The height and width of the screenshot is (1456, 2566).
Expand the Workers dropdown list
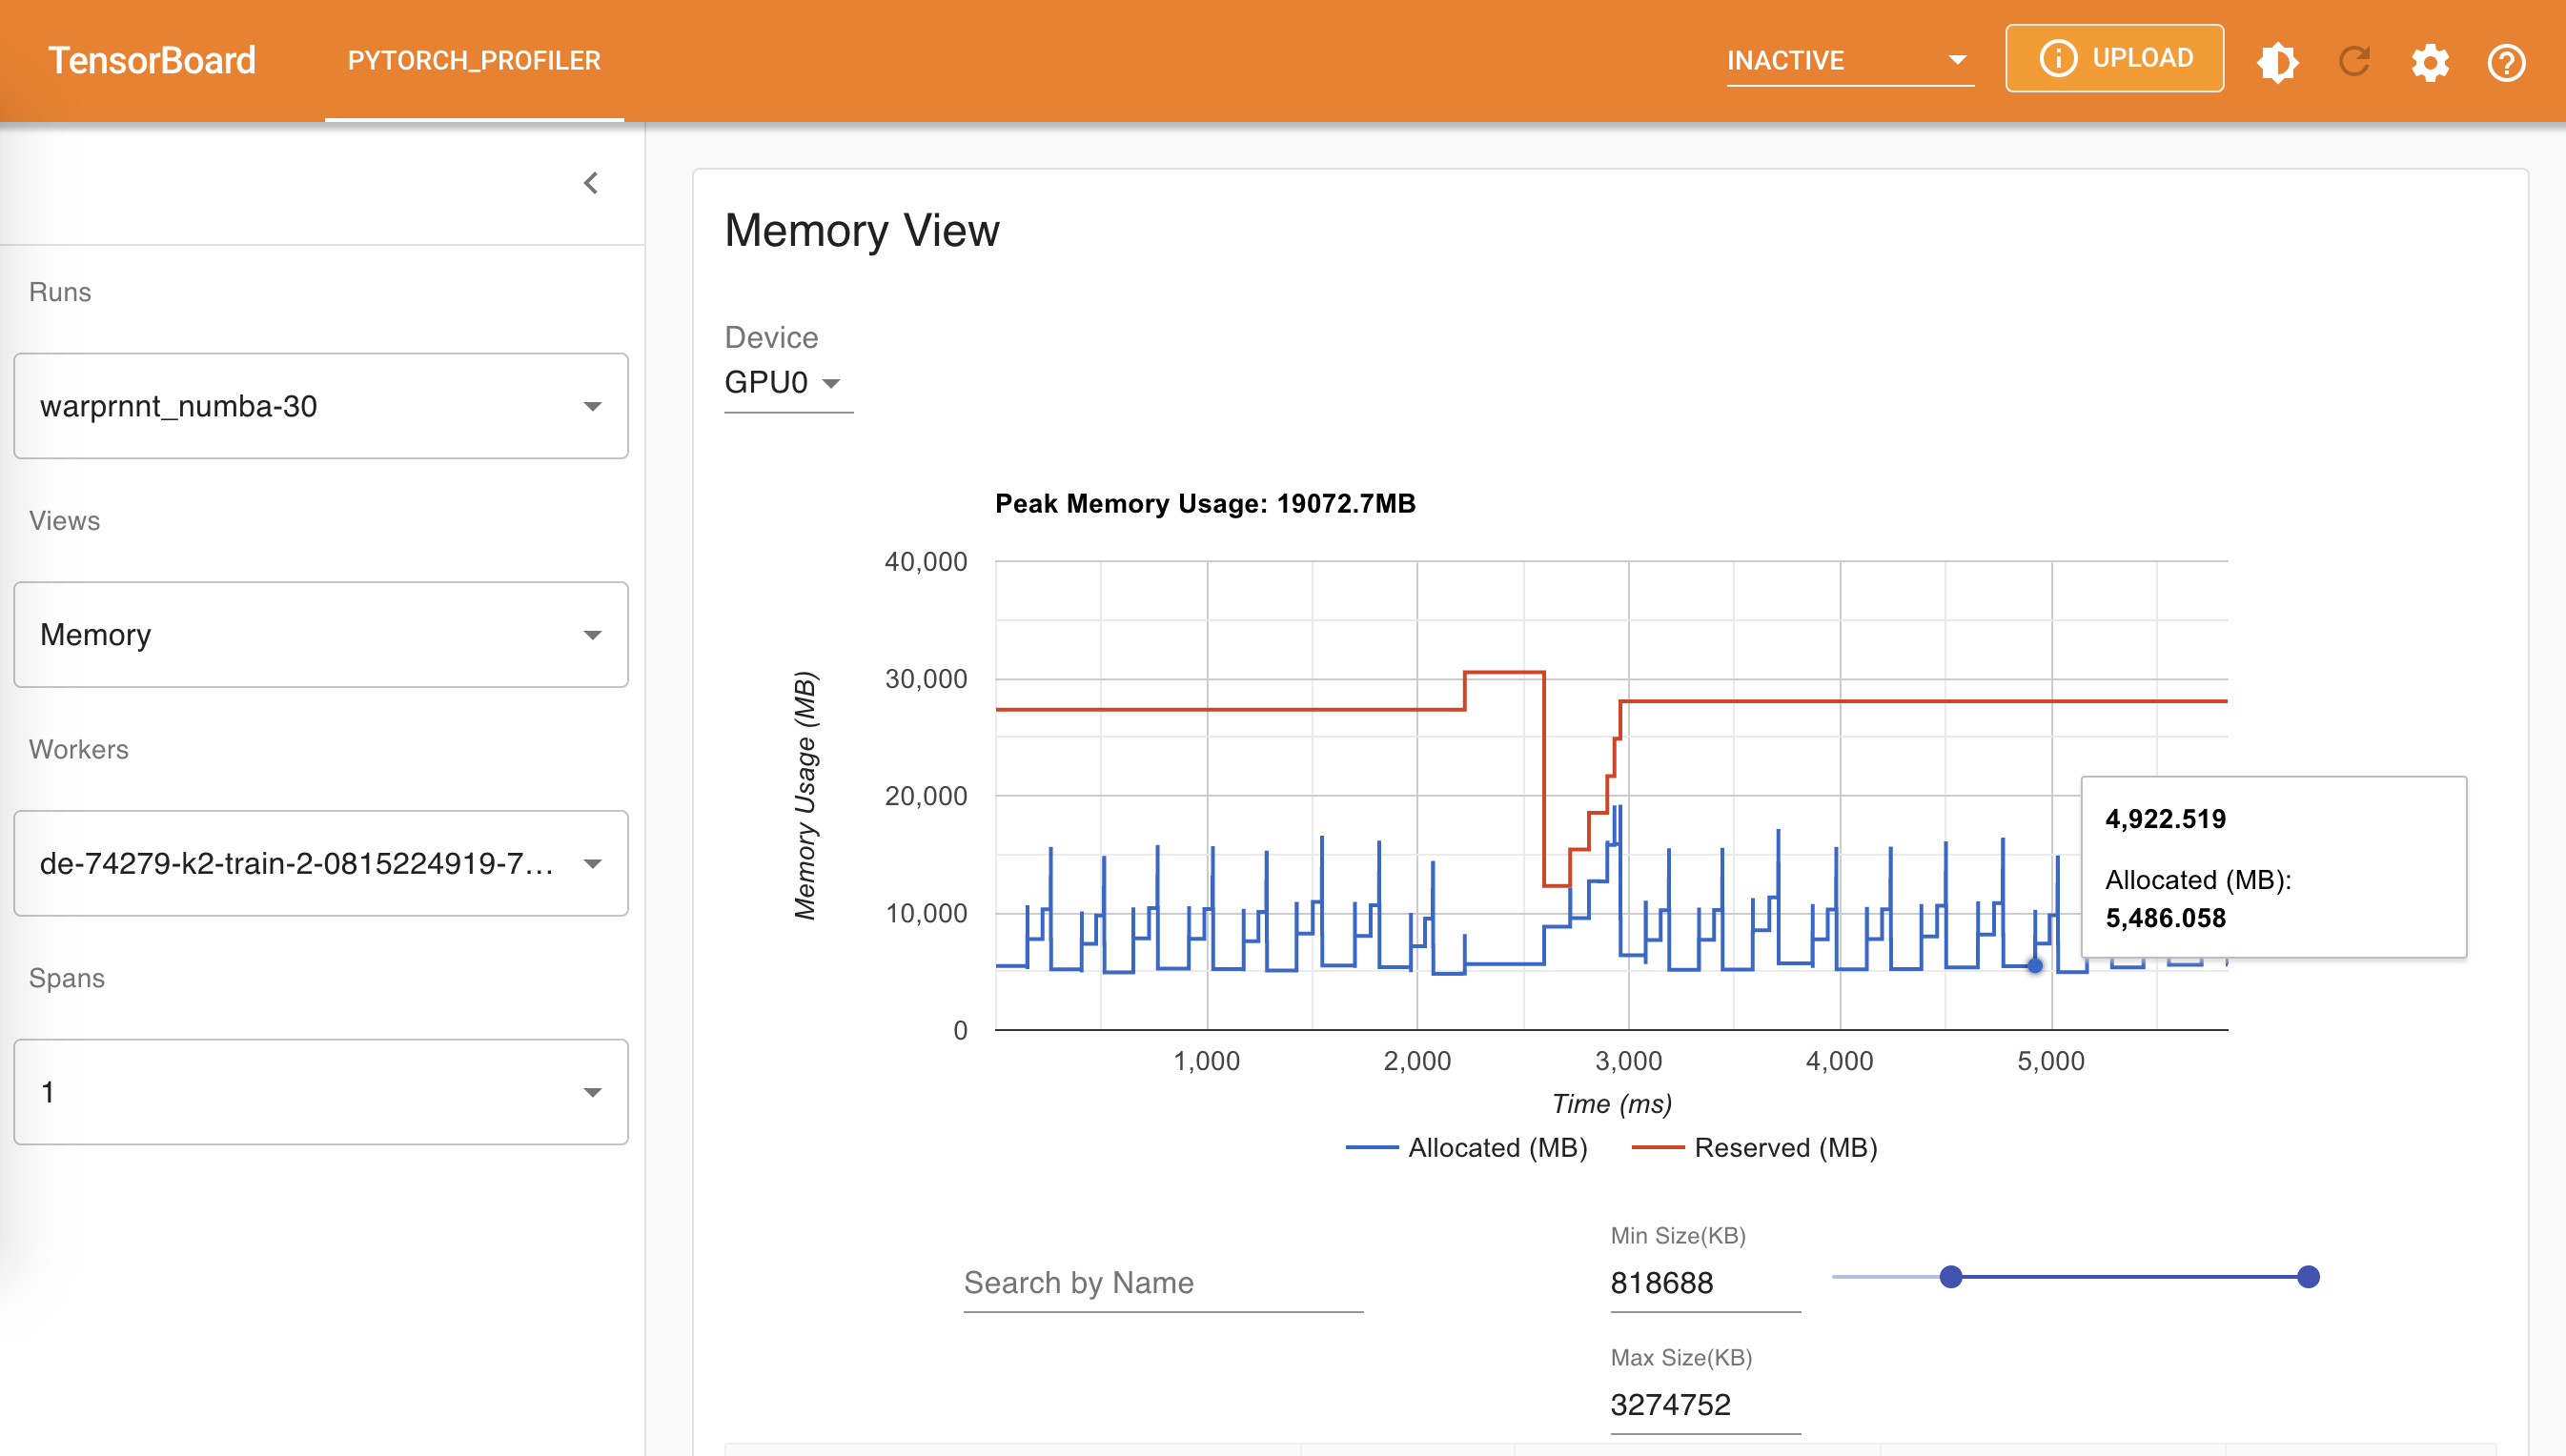point(320,863)
